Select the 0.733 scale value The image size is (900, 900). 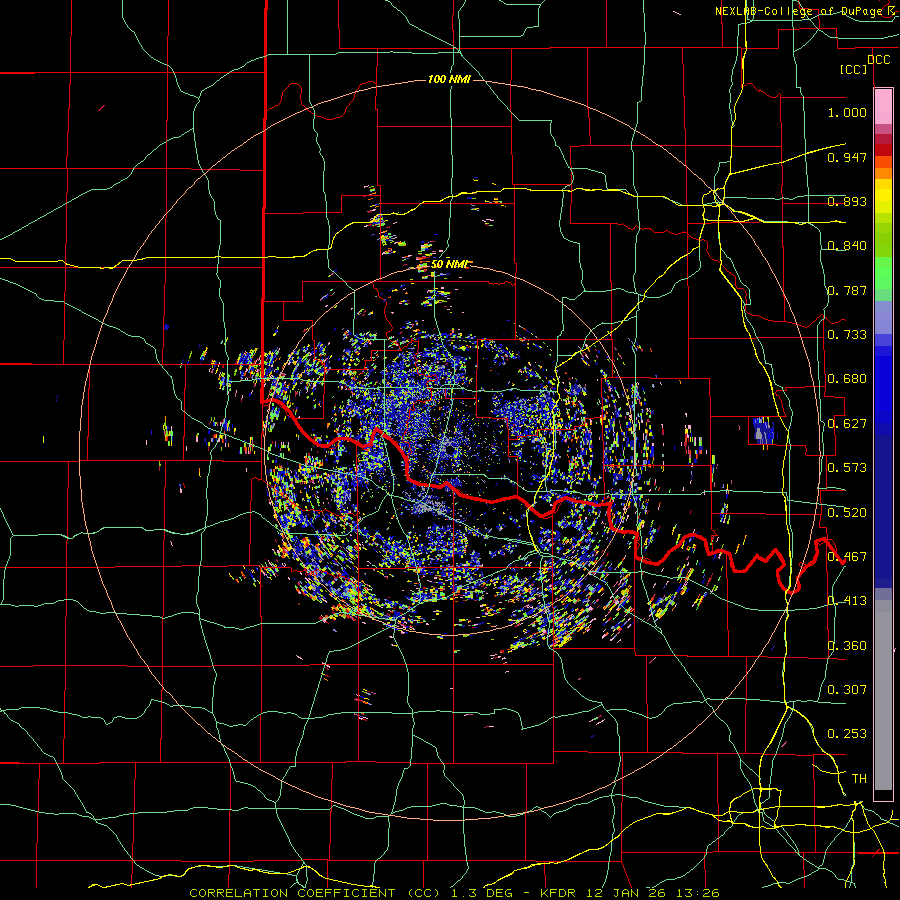tap(847, 335)
